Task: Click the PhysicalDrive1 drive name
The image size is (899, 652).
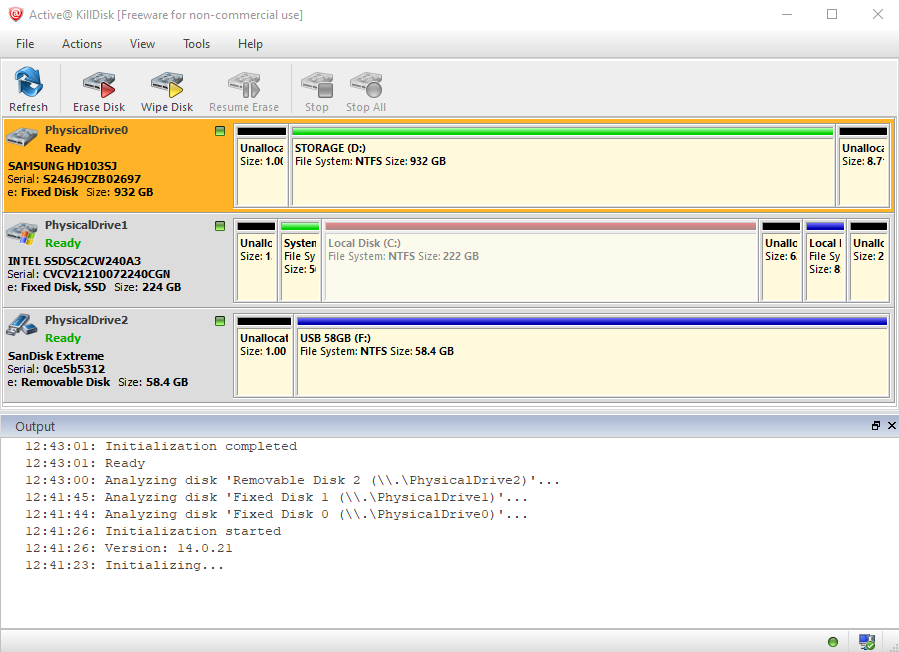Action: coord(87,225)
